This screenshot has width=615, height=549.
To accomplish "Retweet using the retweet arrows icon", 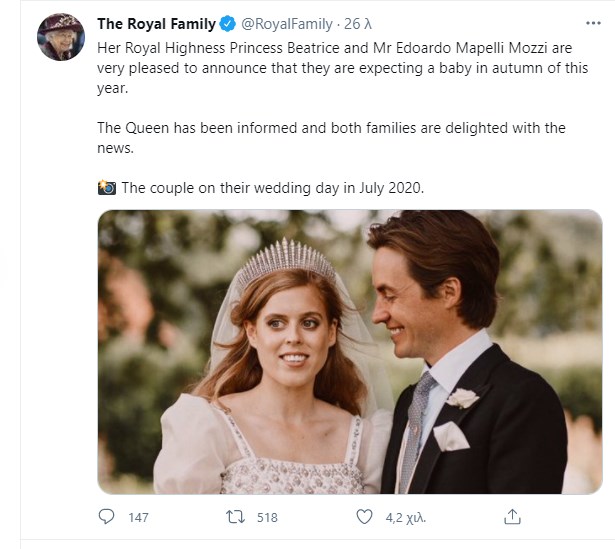I will pos(237,517).
